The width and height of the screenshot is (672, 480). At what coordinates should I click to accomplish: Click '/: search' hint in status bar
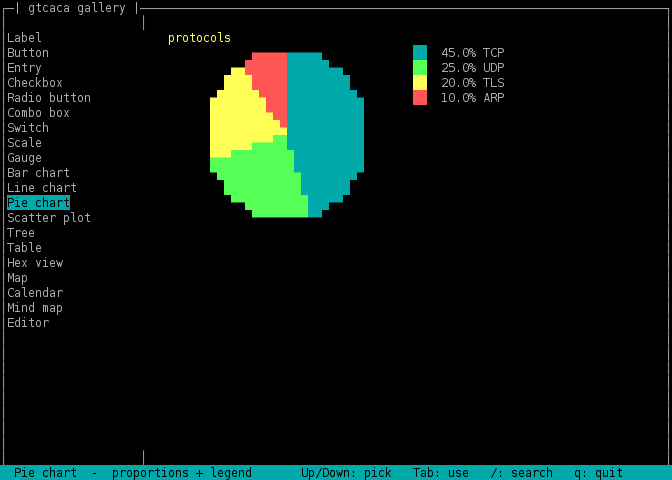[x=522, y=473]
